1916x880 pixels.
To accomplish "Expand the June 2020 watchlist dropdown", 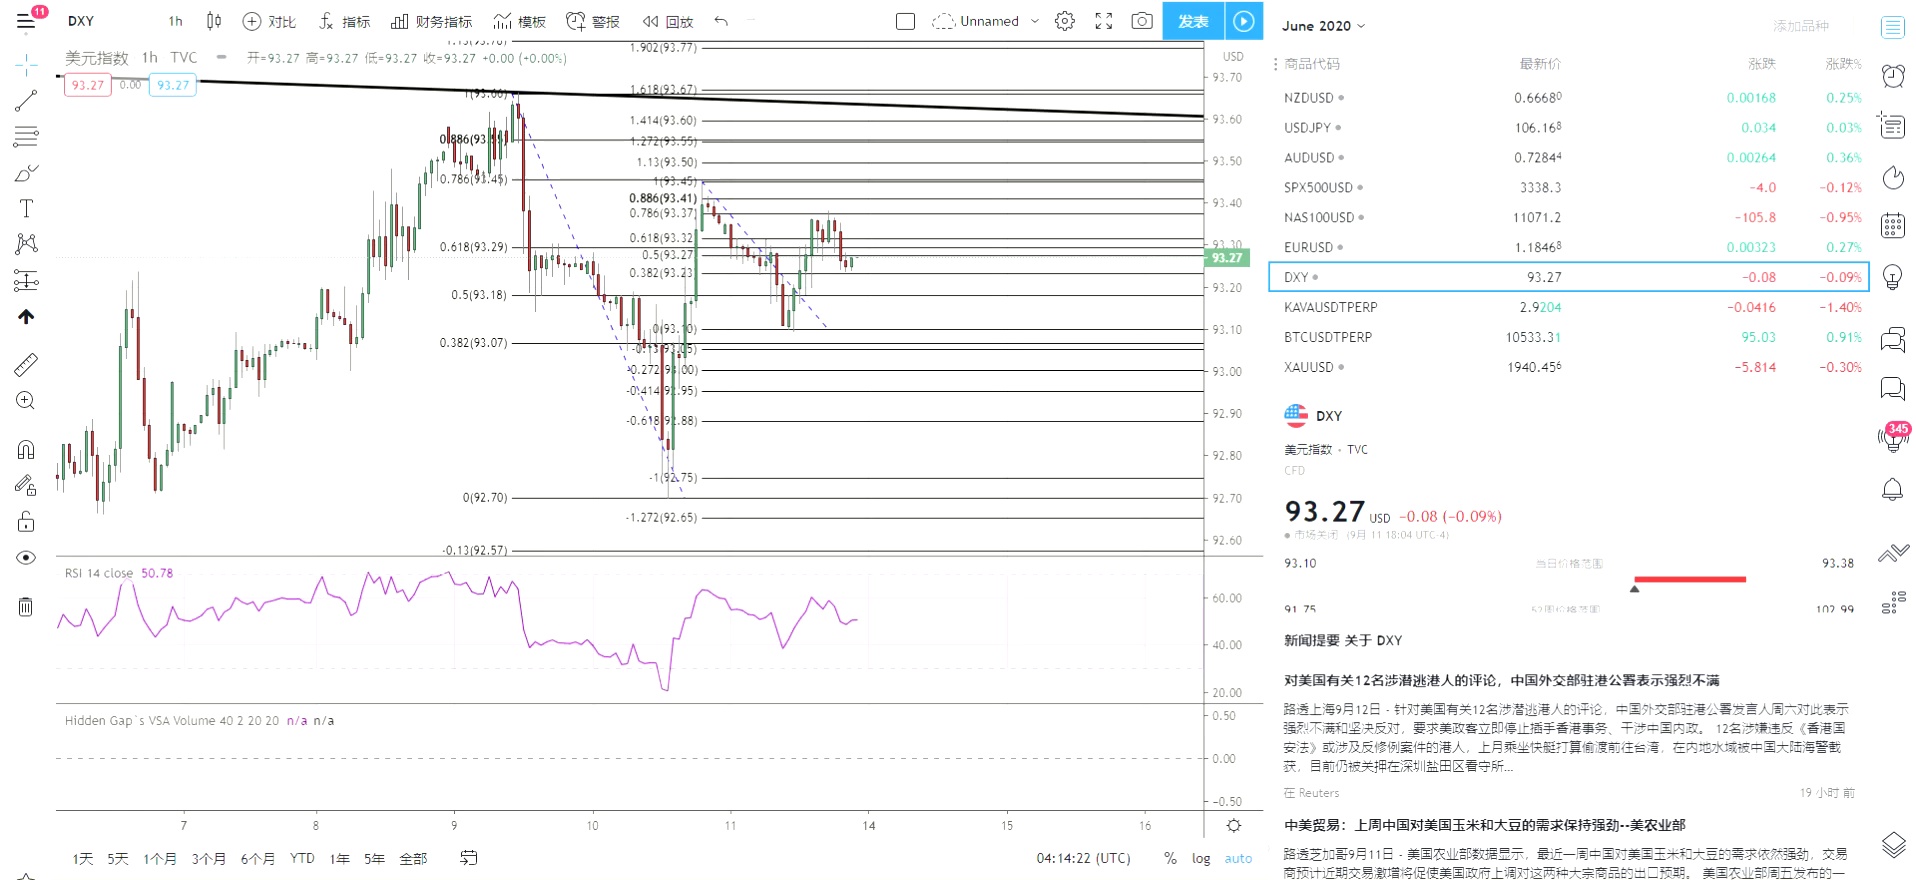I will pyautogui.click(x=1323, y=26).
